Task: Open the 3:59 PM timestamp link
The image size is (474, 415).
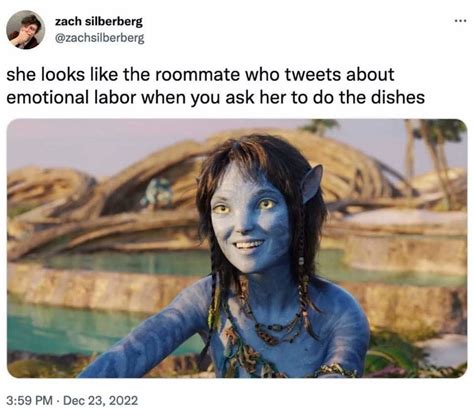Action: [x=30, y=400]
